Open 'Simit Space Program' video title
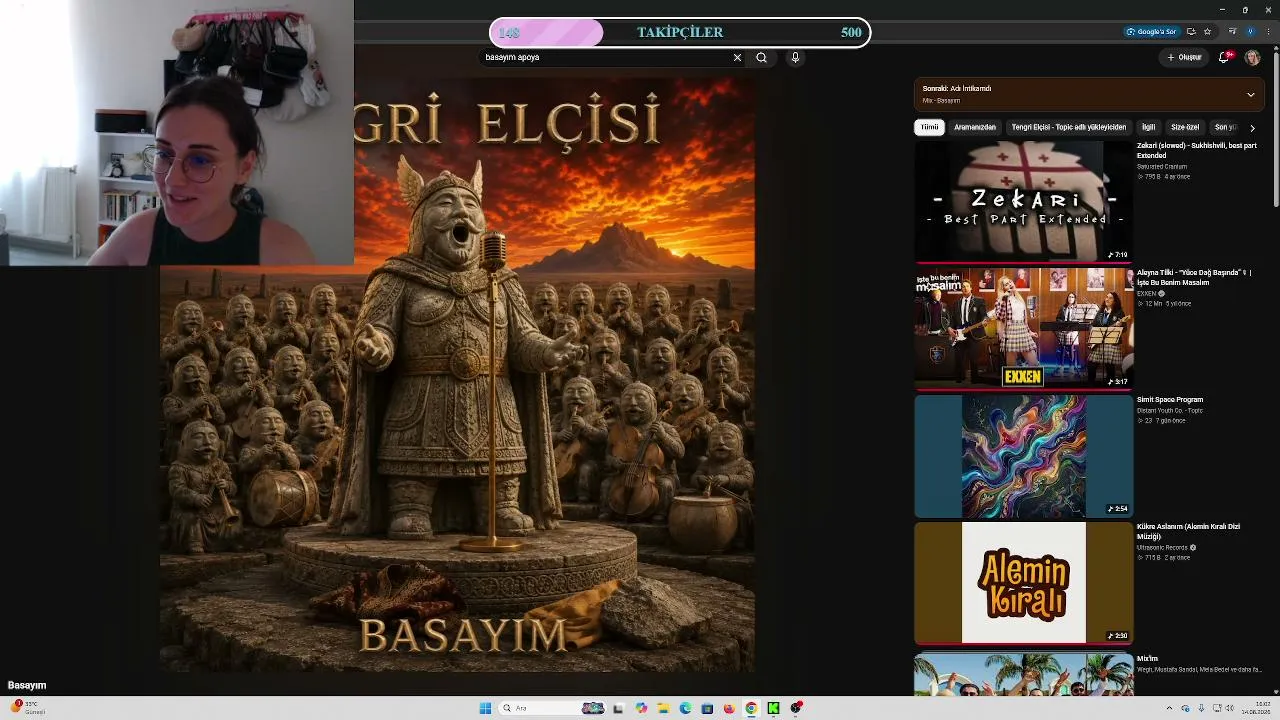This screenshot has height=720, width=1280. tap(1170, 399)
